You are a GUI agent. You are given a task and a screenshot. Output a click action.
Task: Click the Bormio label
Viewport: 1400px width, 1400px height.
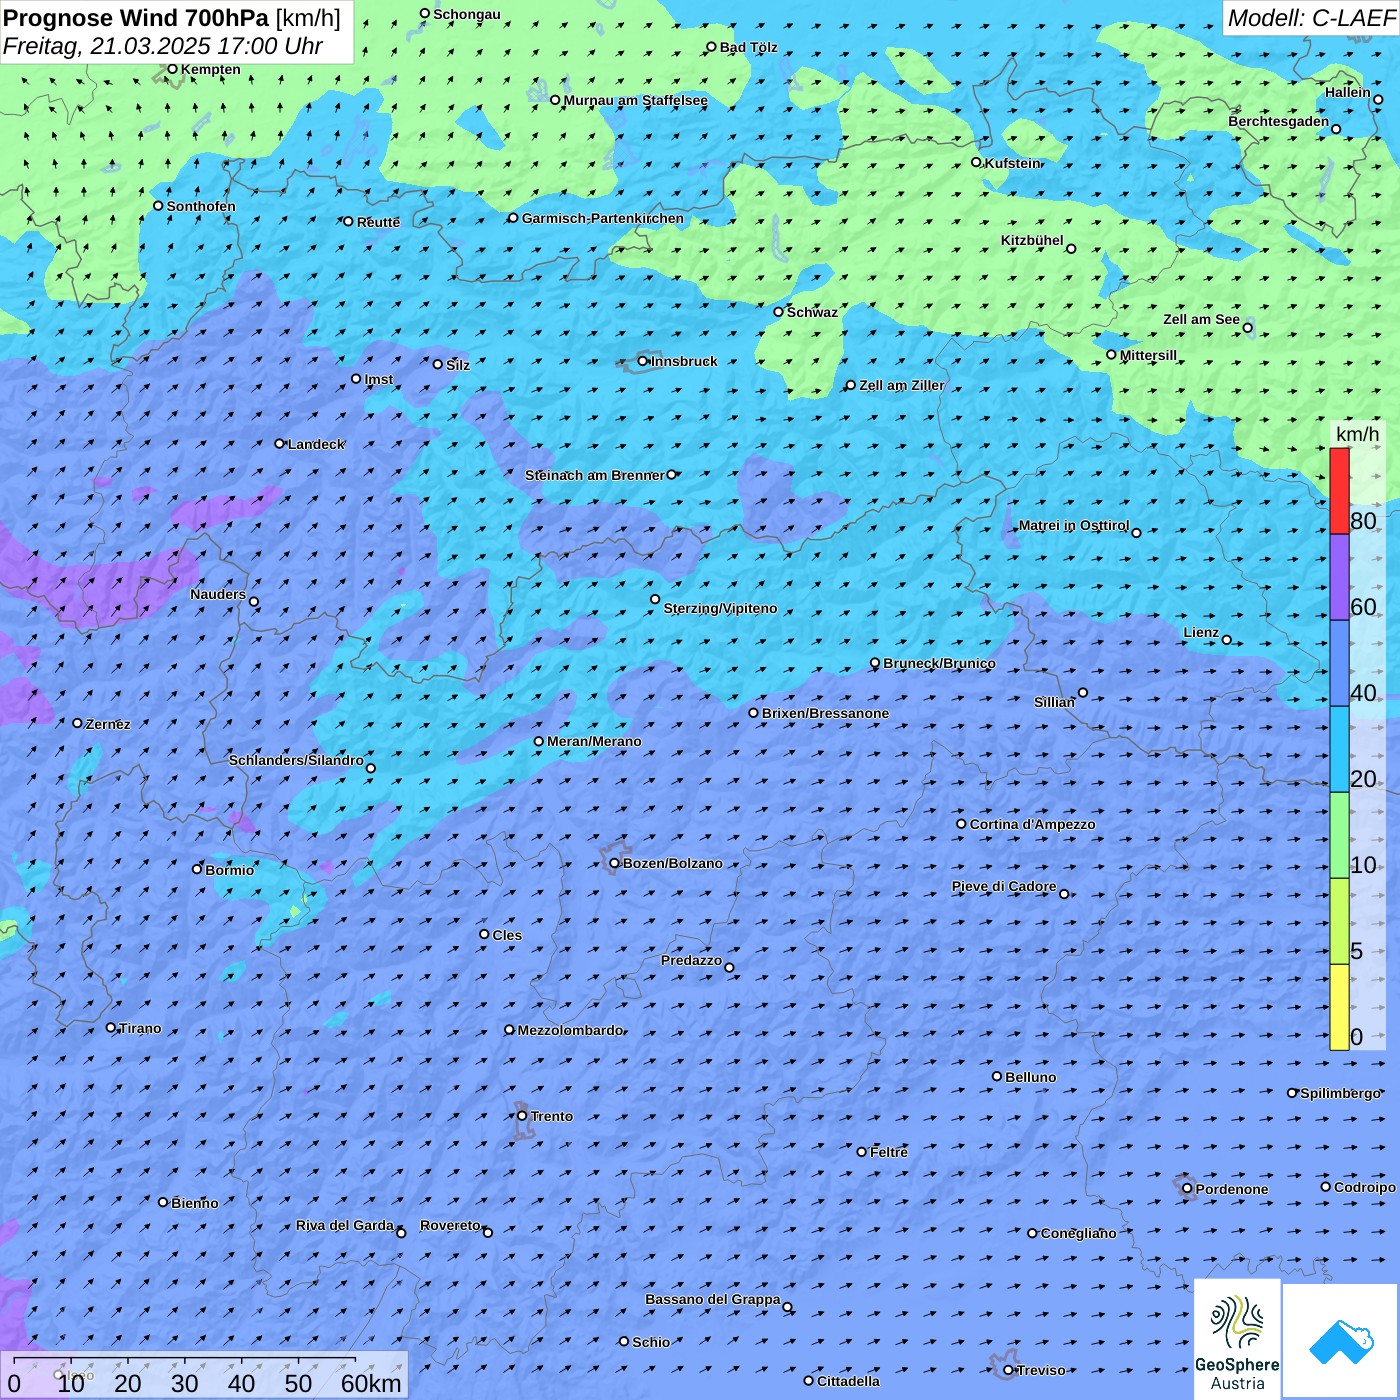(229, 870)
